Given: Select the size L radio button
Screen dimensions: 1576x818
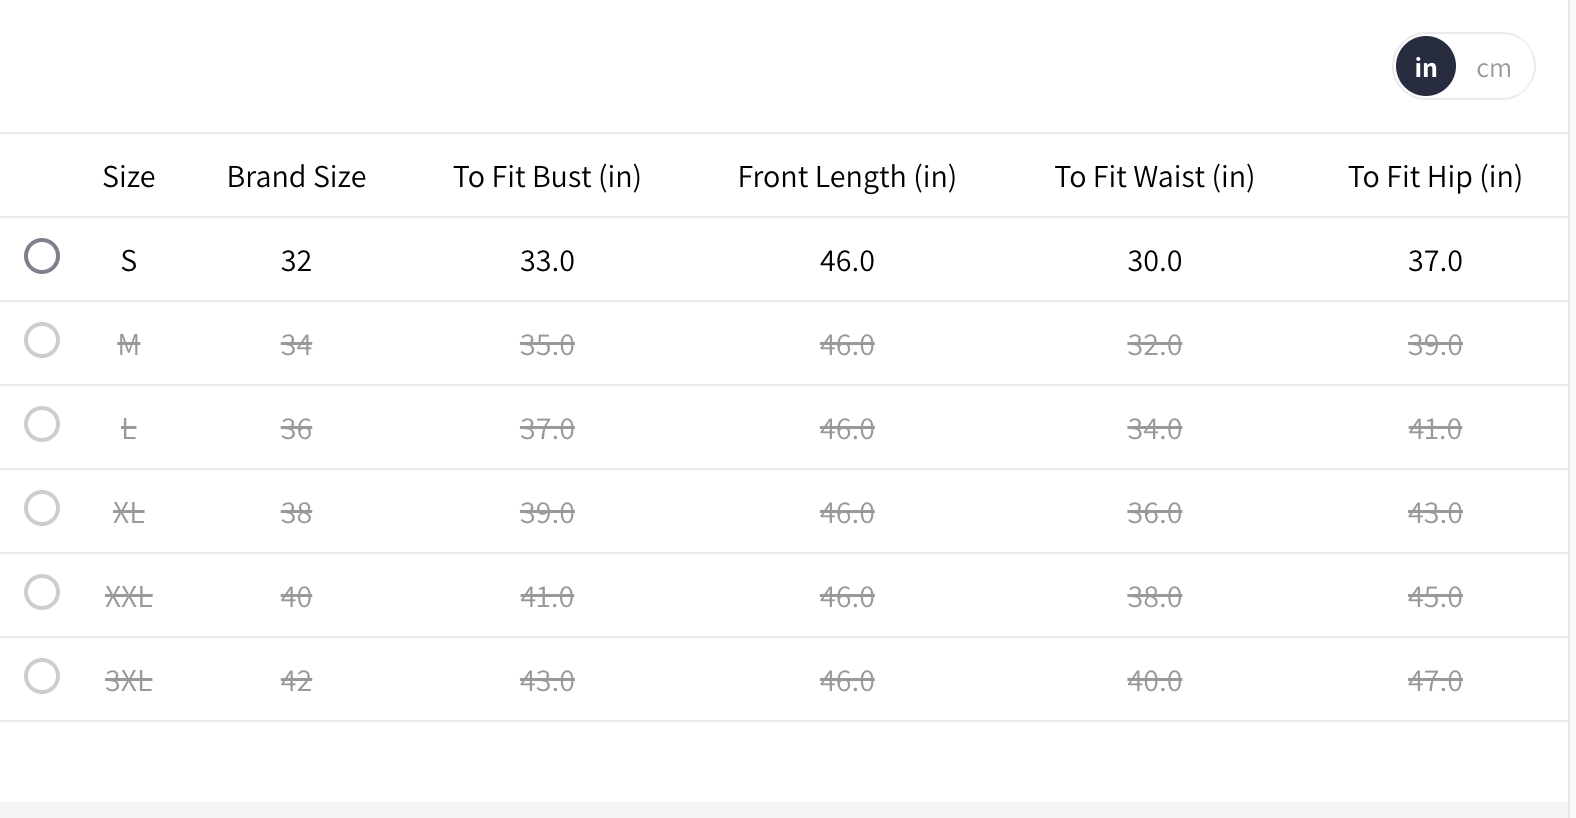Looking at the screenshot, I should pos(42,424).
